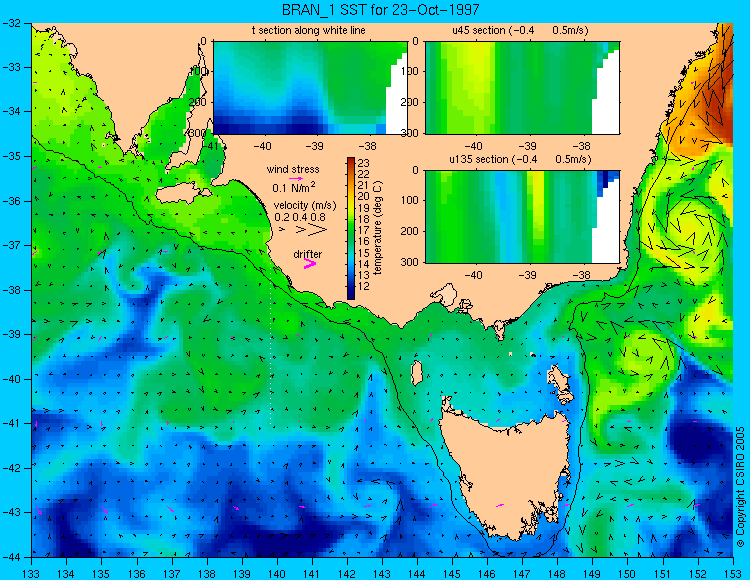Click the -41 tick under the t section
This screenshot has width=750, height=580.
coord(211,144)
